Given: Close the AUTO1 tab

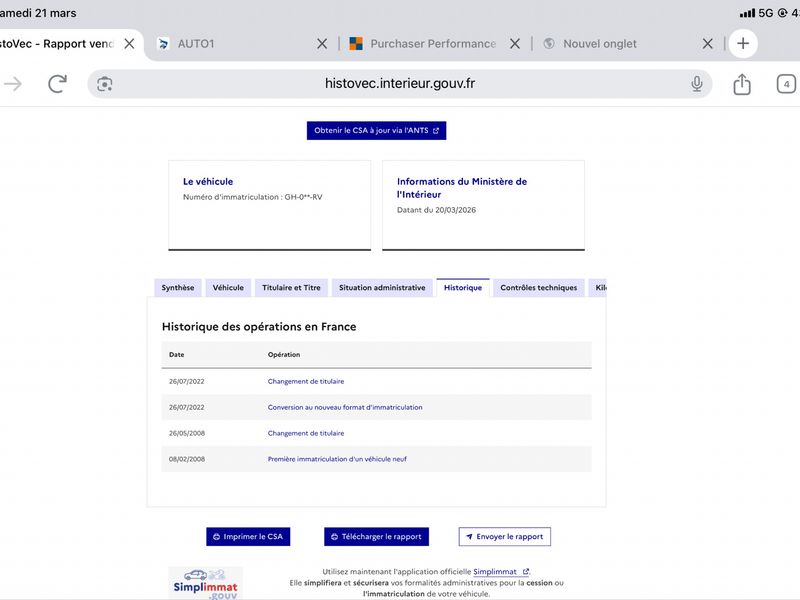Looking at the screenshot, I should pos(322,44).
